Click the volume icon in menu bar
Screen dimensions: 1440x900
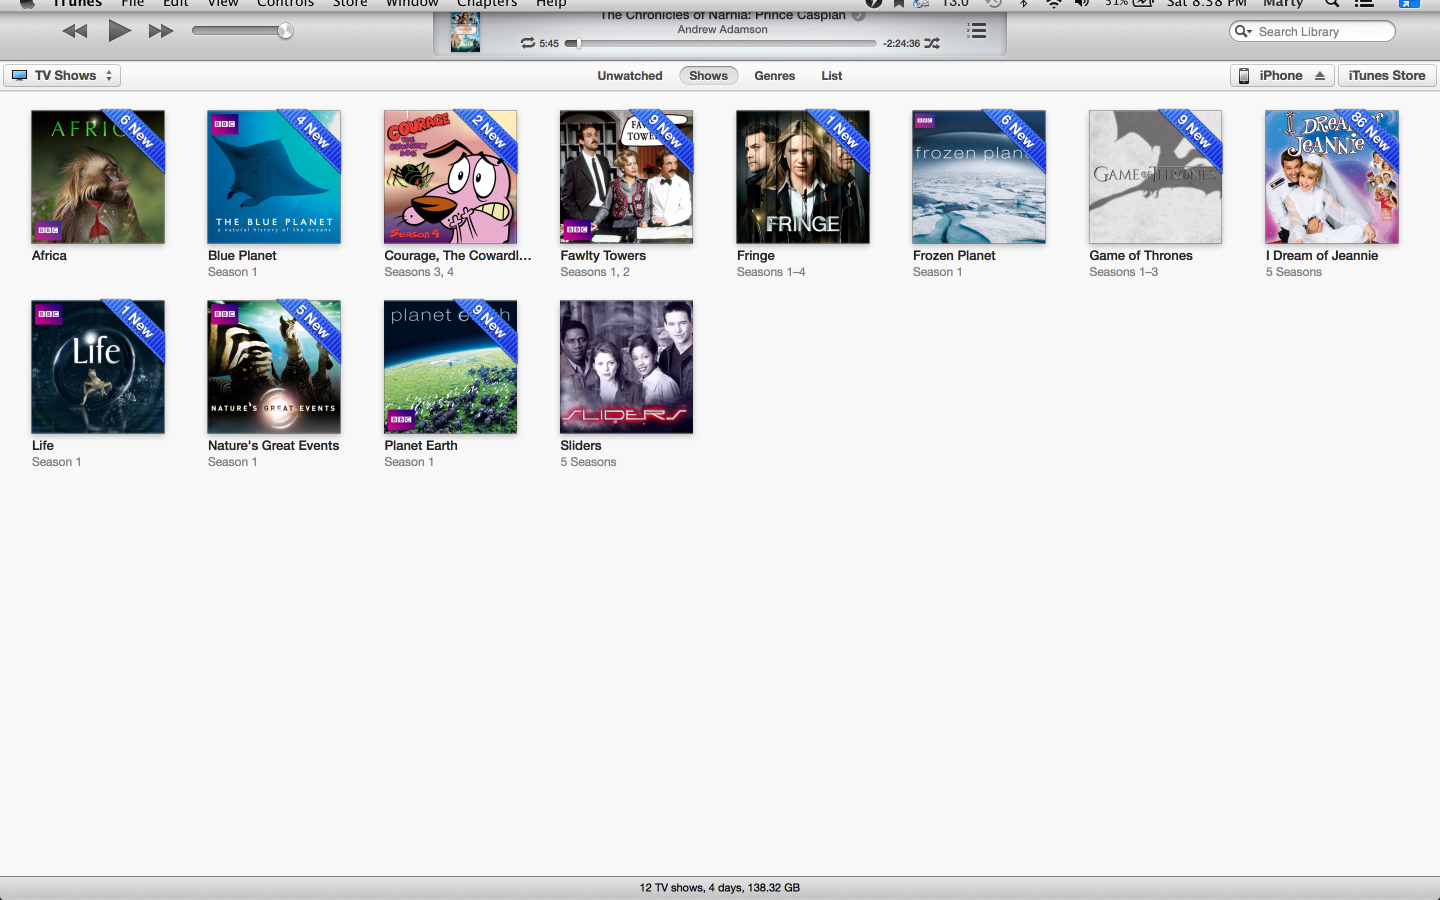click(x=1082, y=3)
